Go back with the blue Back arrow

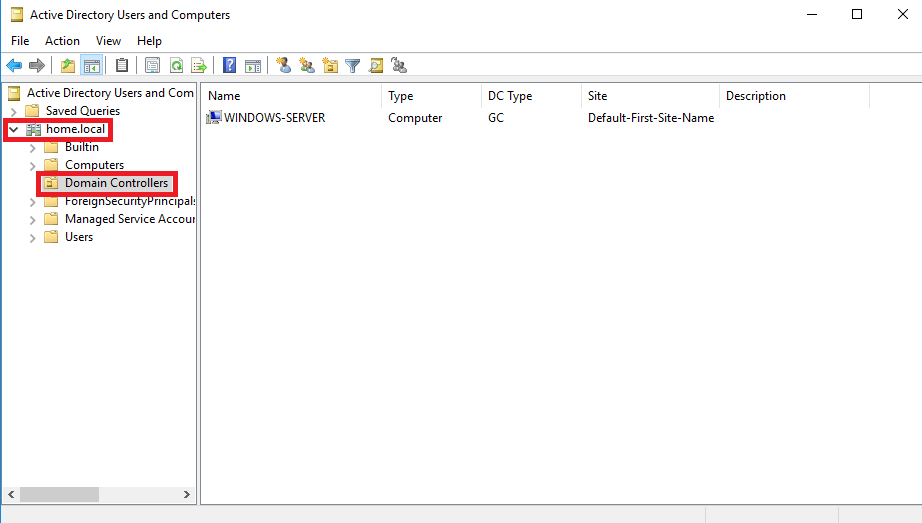click(14, 65)
